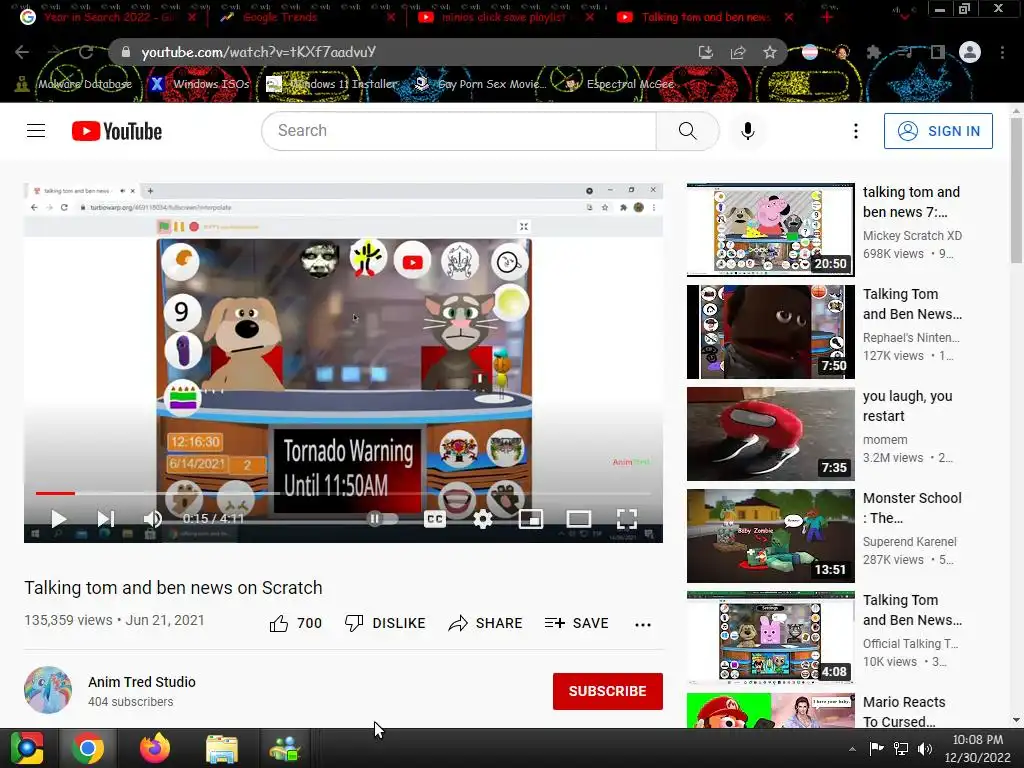This screenshot has height=768, width=1024.
Task: Start voice search with the microphone
Action: [x=748, y=131]
